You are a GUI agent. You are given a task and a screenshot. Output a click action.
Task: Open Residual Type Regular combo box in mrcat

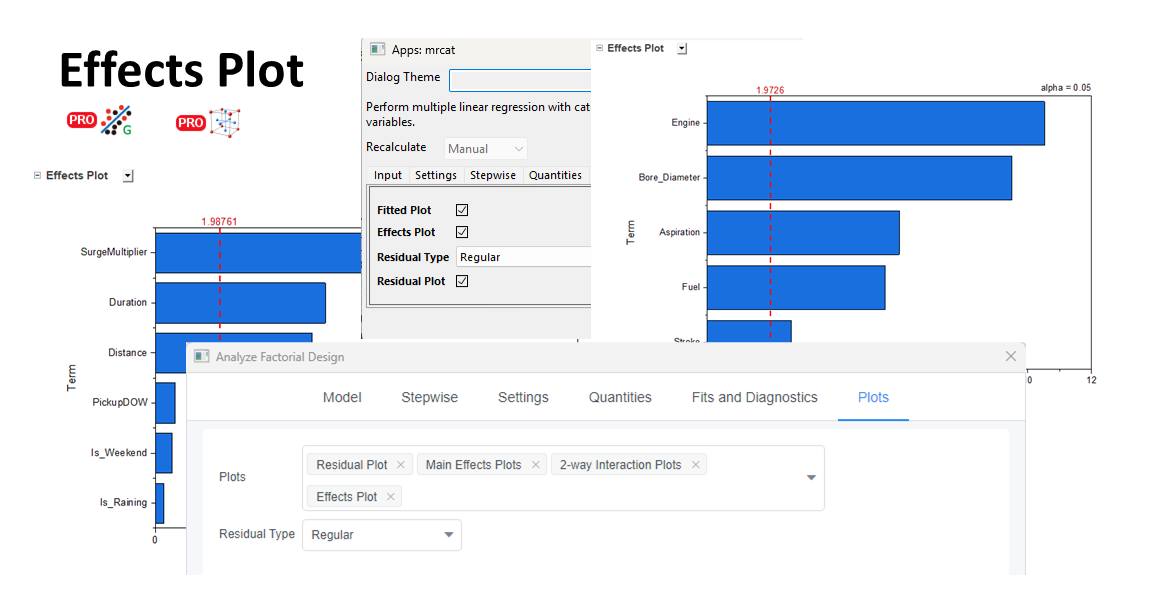click(x=523, y=257)
